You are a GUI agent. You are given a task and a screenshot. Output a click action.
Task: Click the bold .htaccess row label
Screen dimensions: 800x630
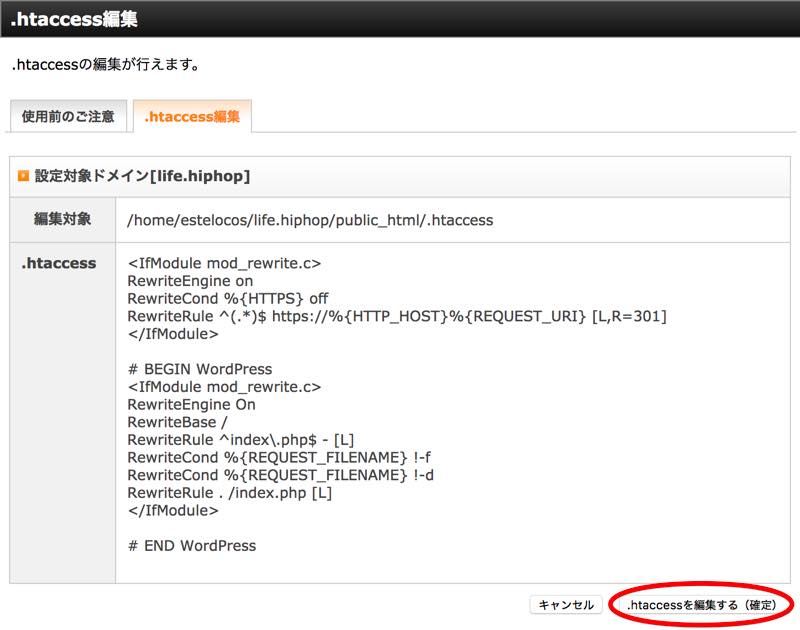59,263
